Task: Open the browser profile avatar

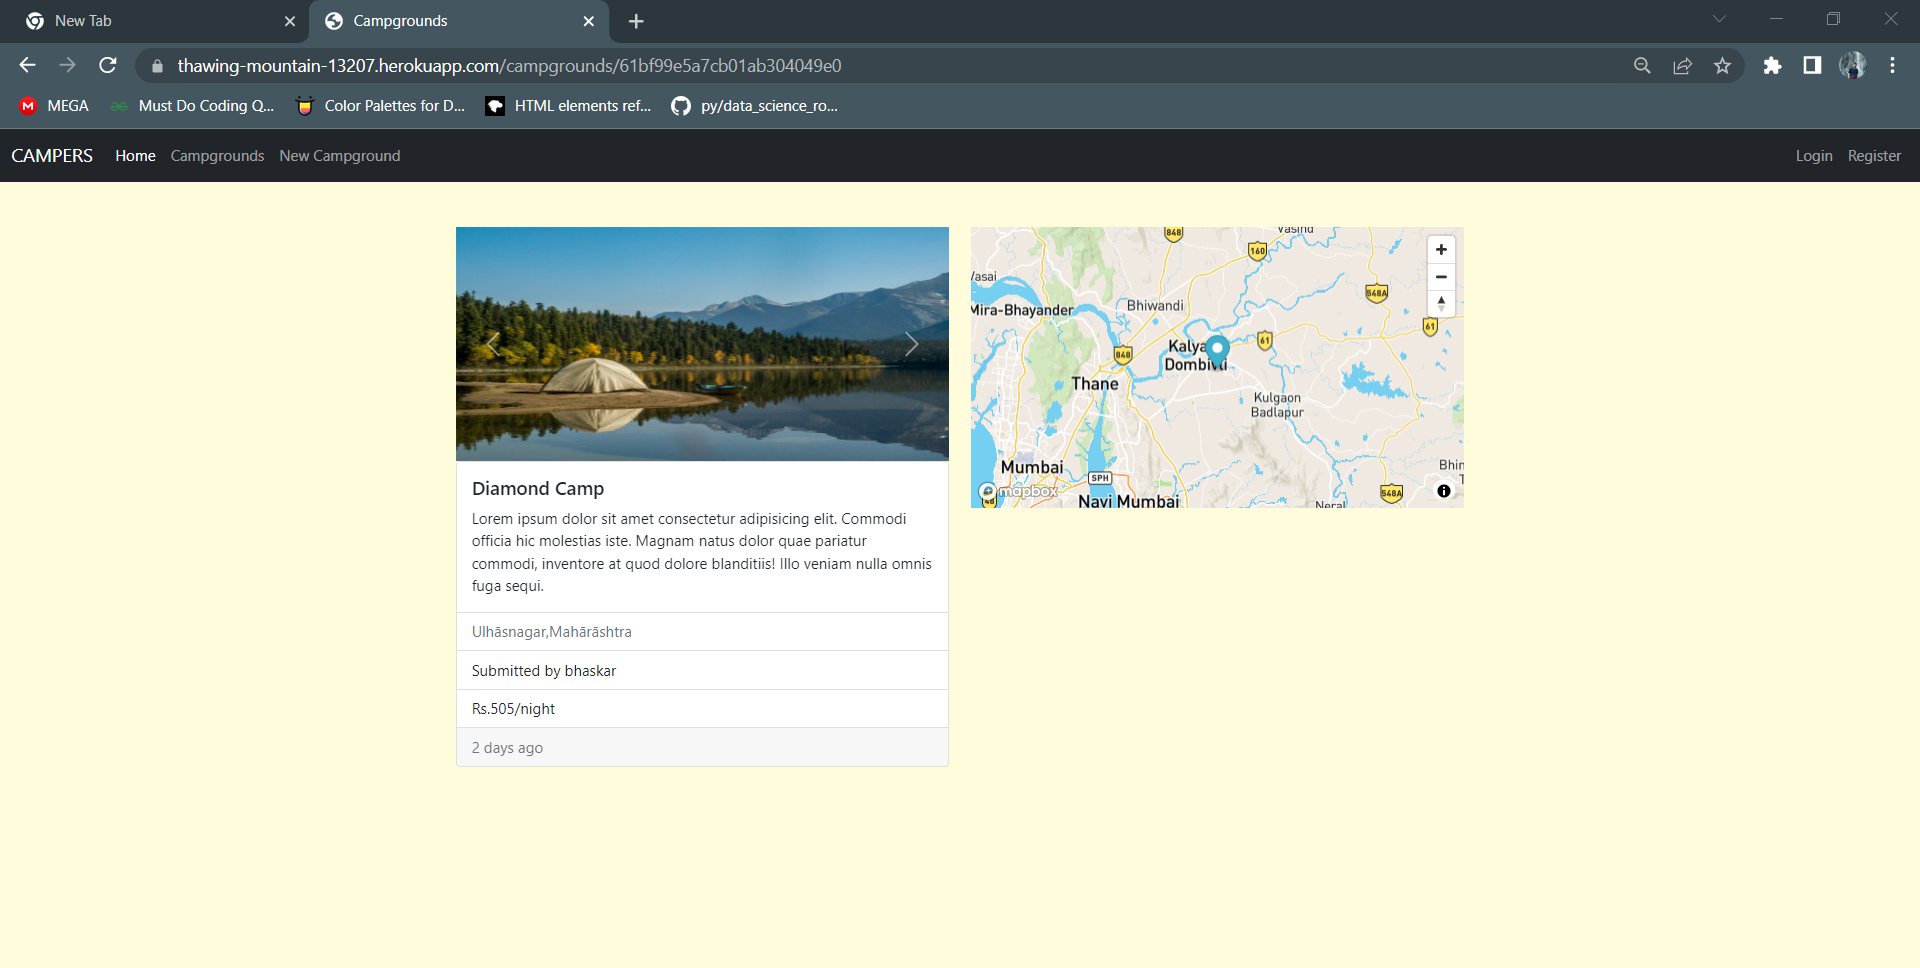Action: point(1853,65)
